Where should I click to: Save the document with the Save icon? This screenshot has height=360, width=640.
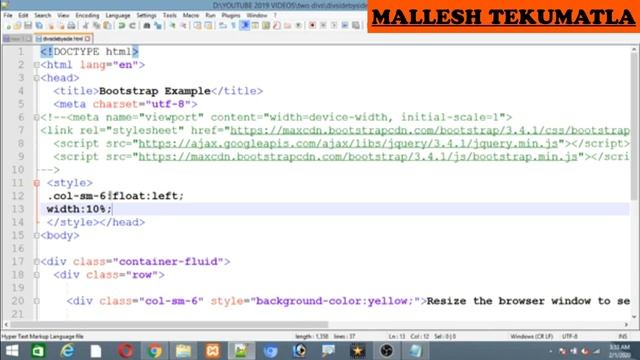(x=28, y=26)
